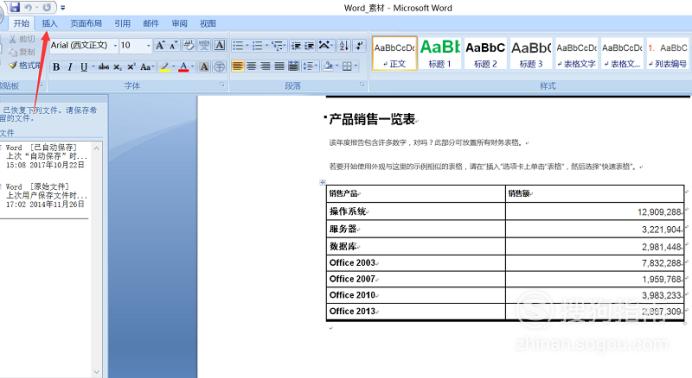Apply 正文 style
The height and width of the screenshot is (378, 692).
(395, 54)
